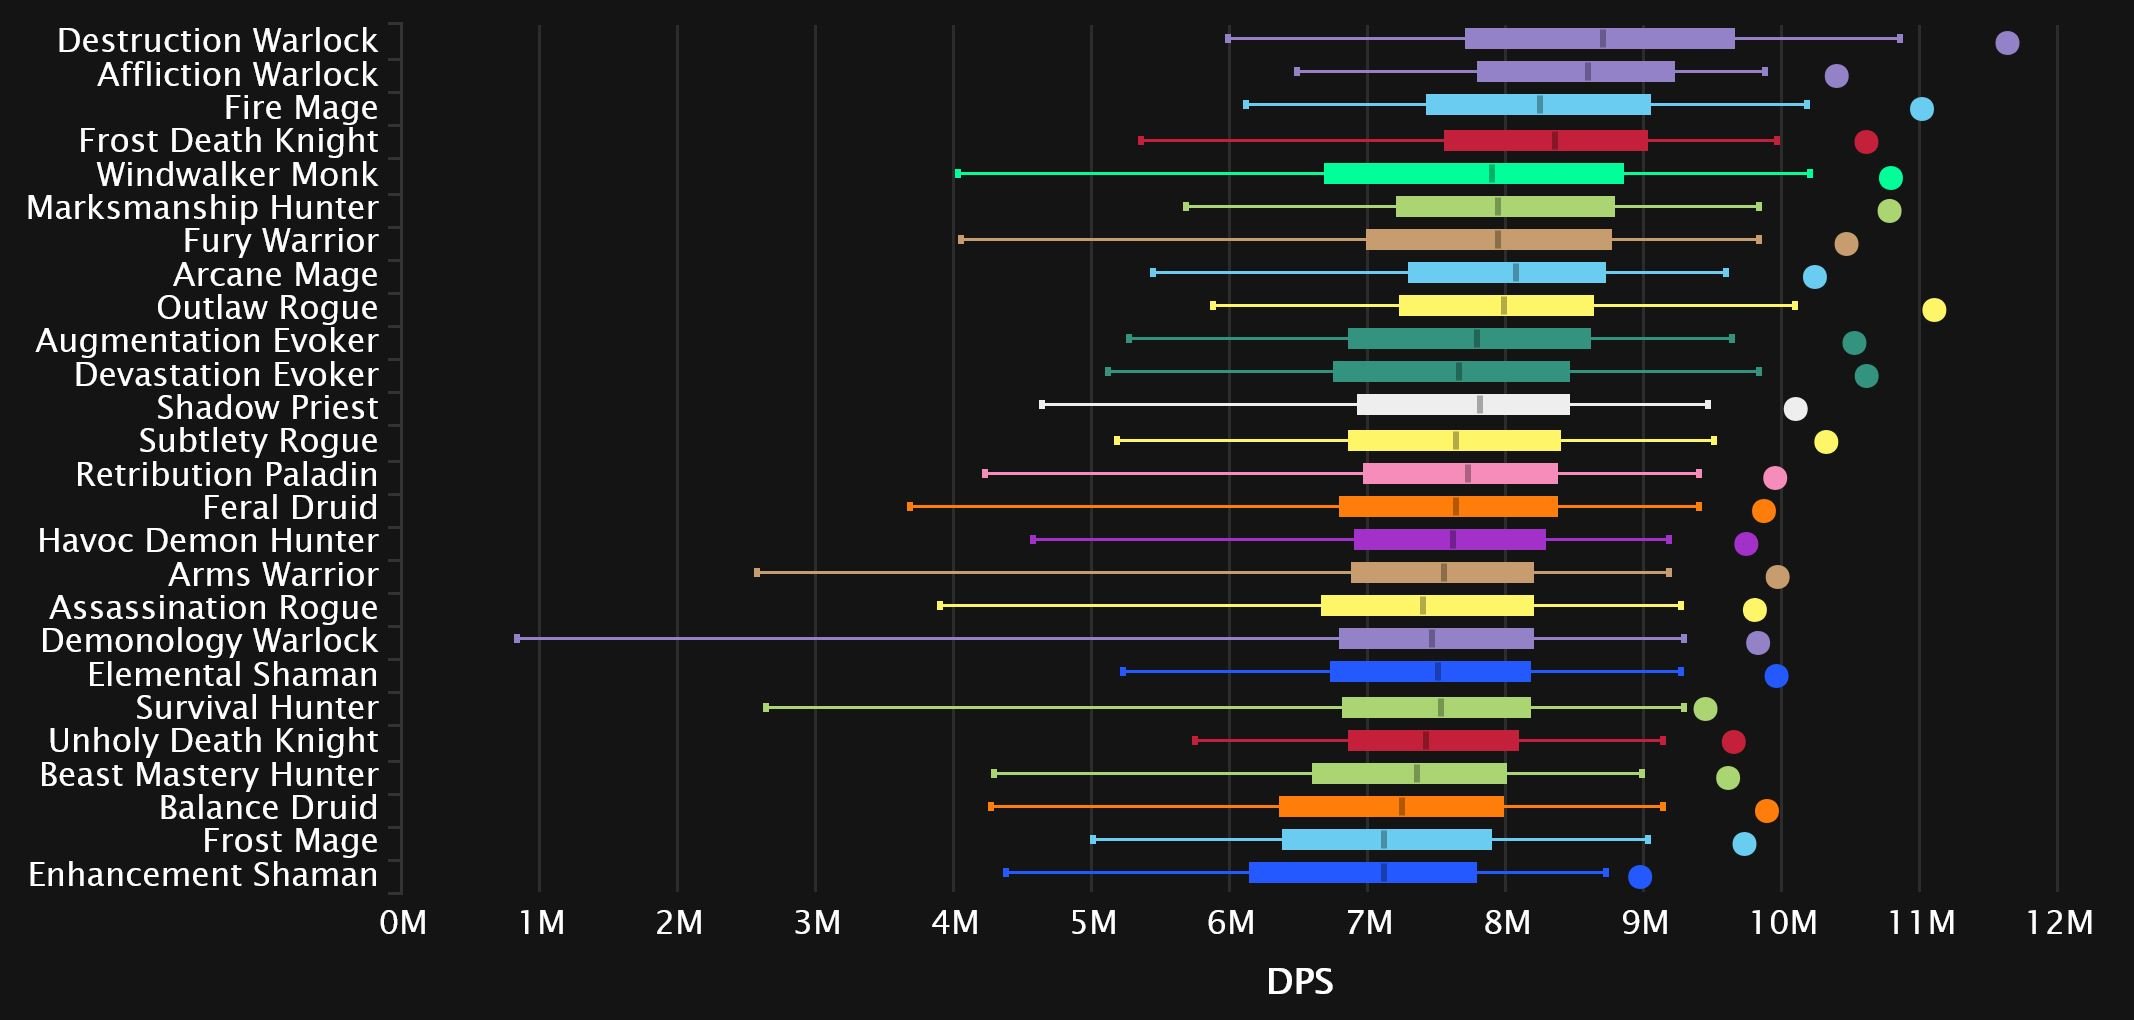This screenshot has height=1020, width=2134.
Task: Click the Arms Warrior label
Action: 273,575
